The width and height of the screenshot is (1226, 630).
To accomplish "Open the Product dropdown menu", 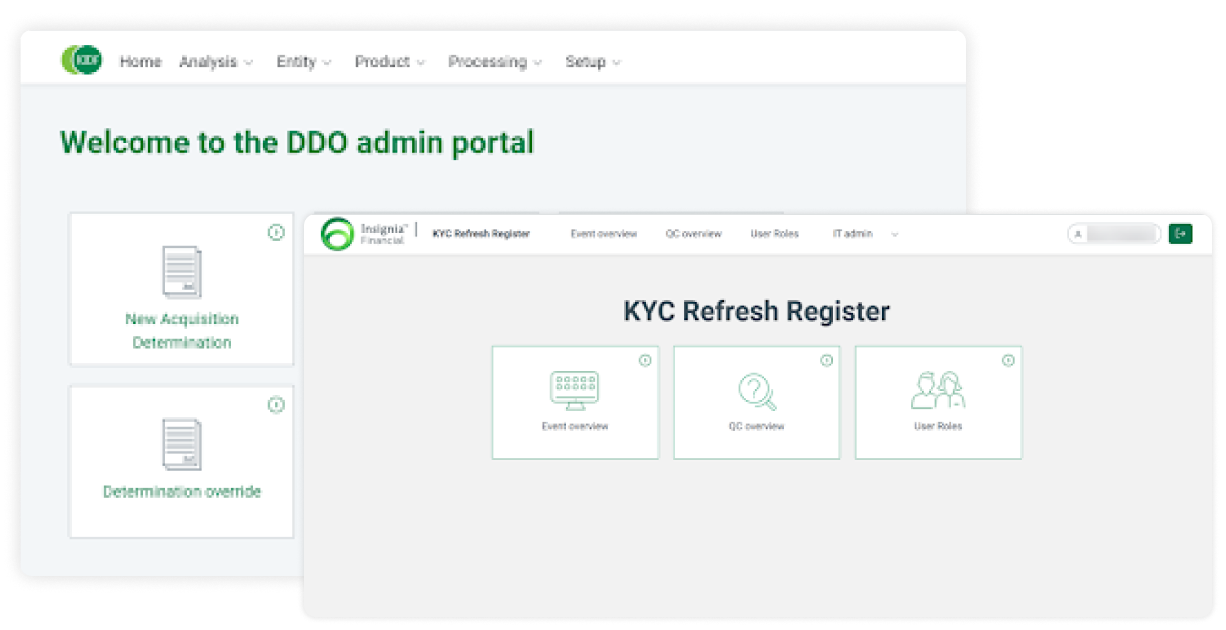I will point(390,62).
